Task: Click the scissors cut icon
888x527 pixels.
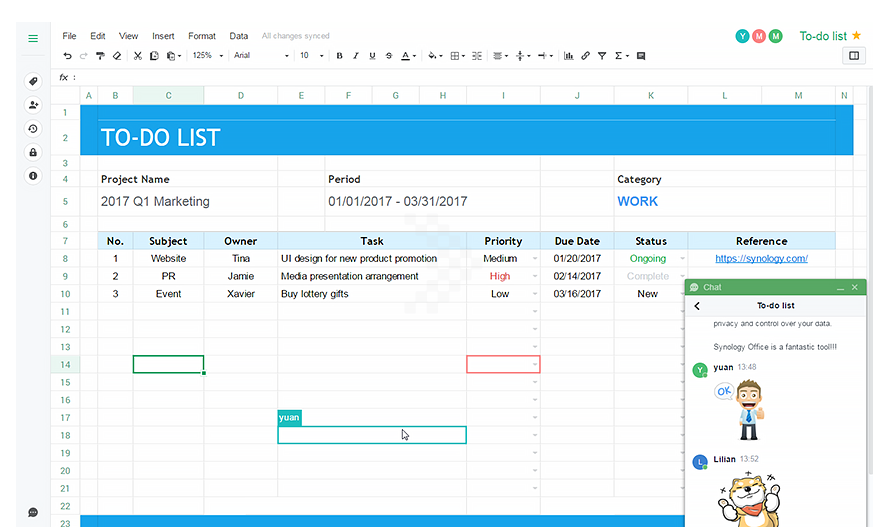Action: click(138, 56)
